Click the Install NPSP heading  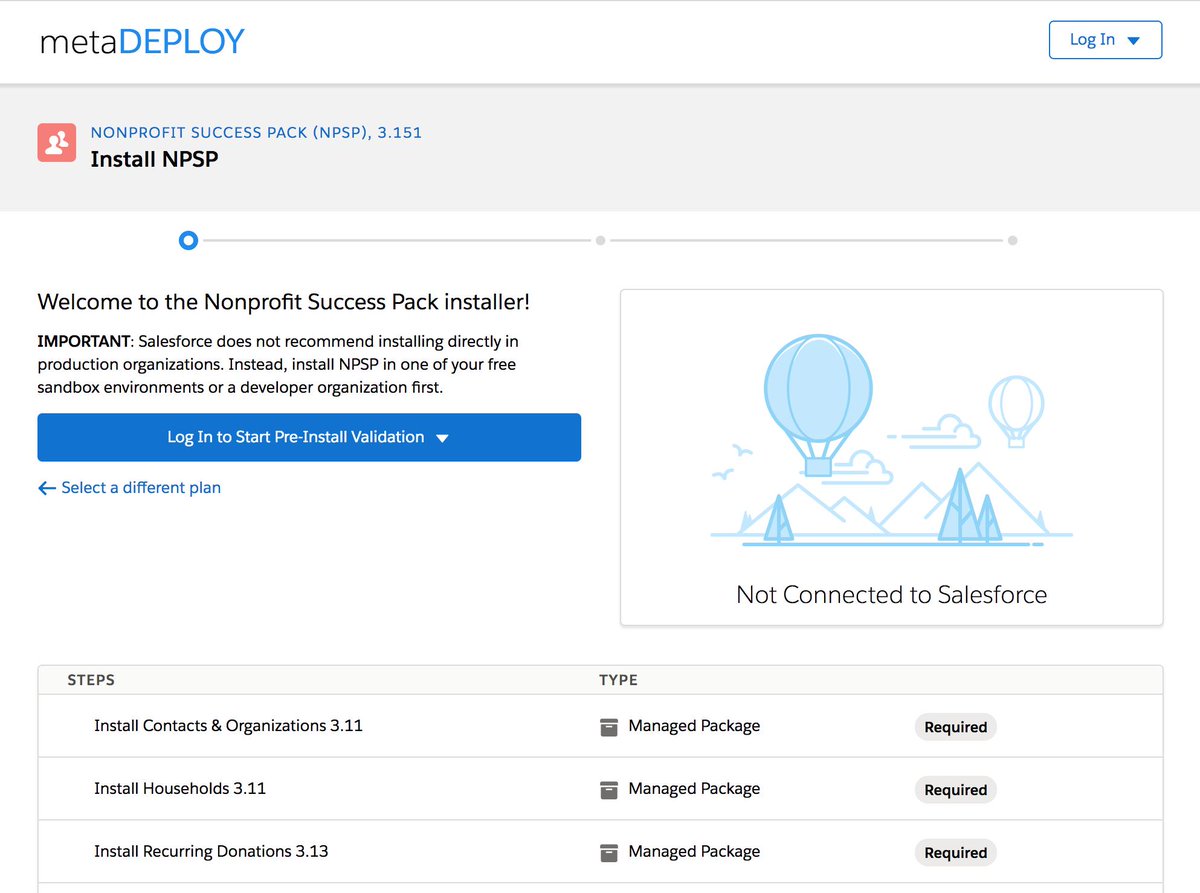tap(154, 159)
